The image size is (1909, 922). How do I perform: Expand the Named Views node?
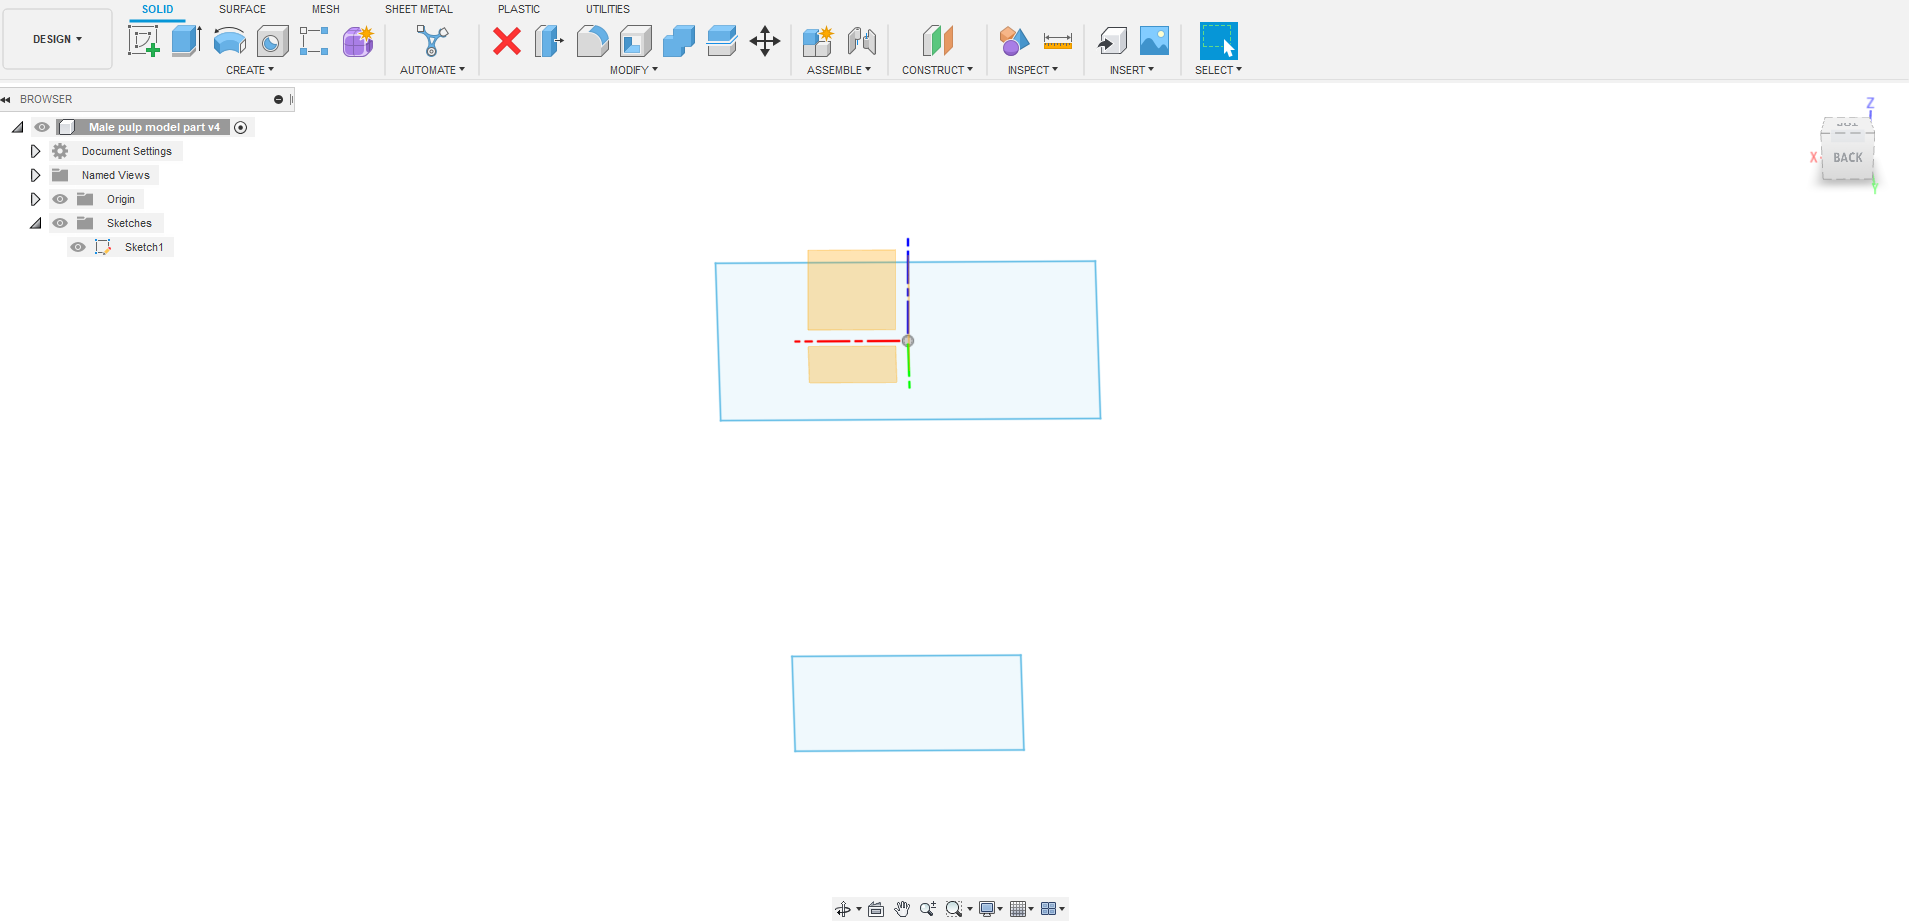(x=35, y=175)
